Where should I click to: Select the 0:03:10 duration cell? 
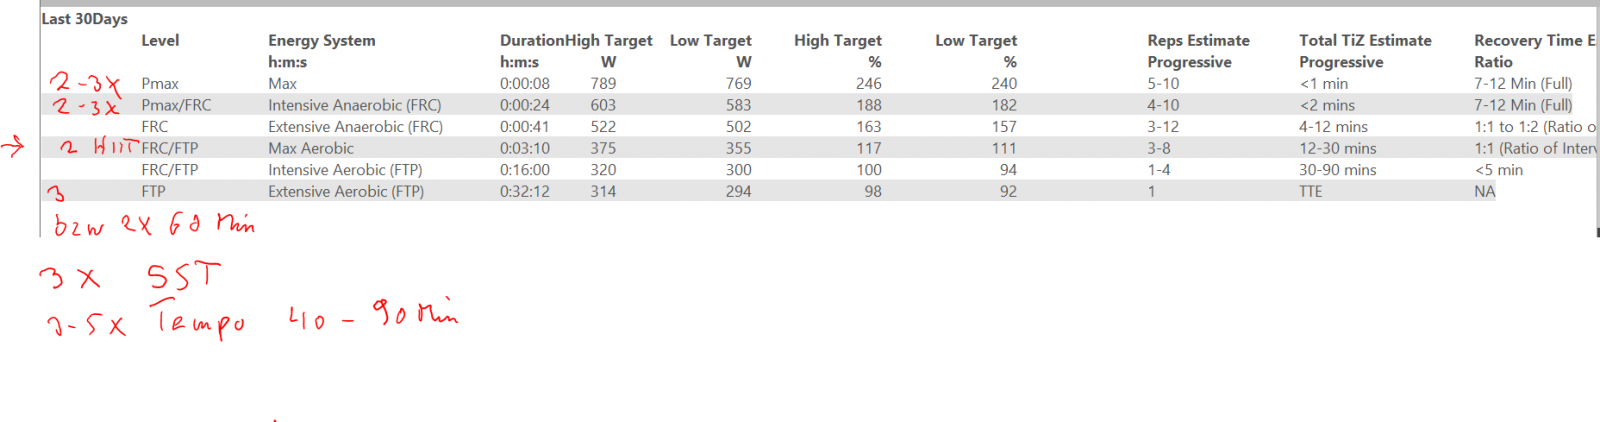coord(525,148)
